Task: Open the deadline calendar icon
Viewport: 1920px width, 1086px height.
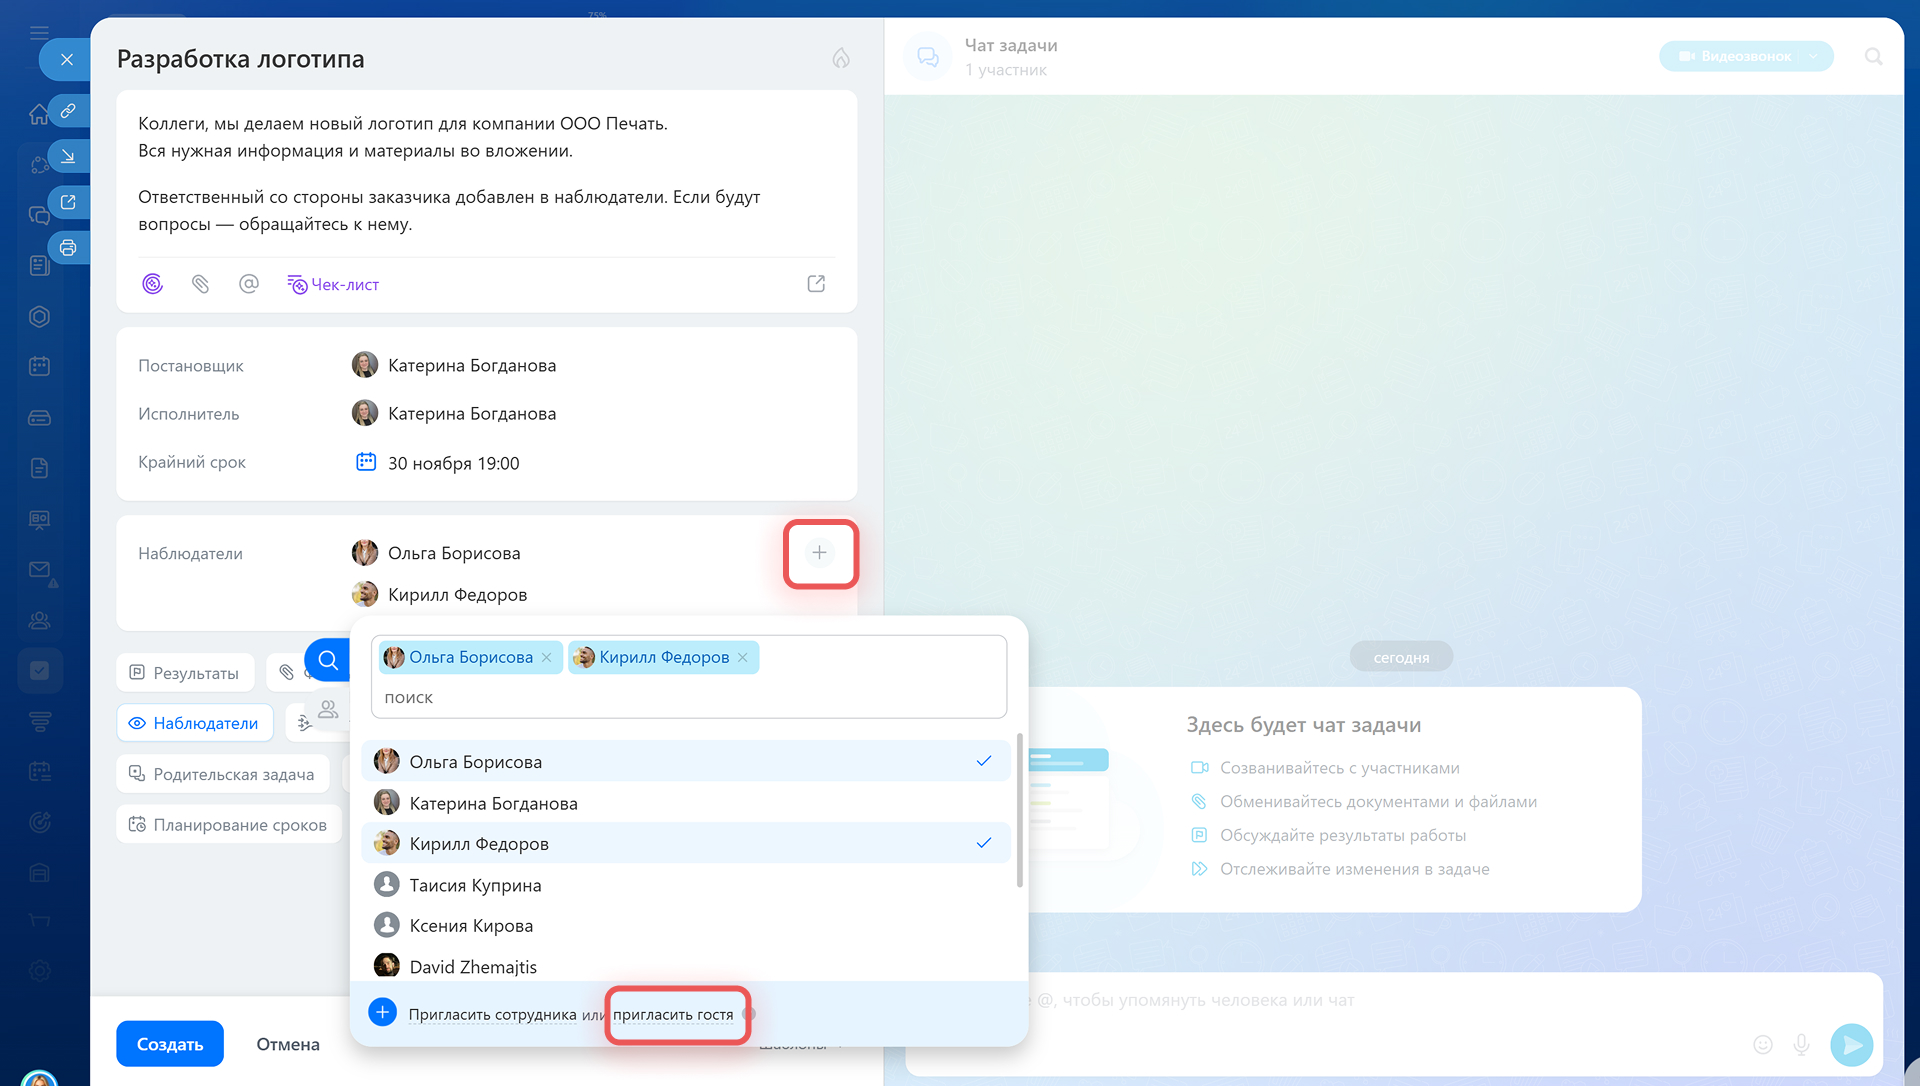Action: 366,462
